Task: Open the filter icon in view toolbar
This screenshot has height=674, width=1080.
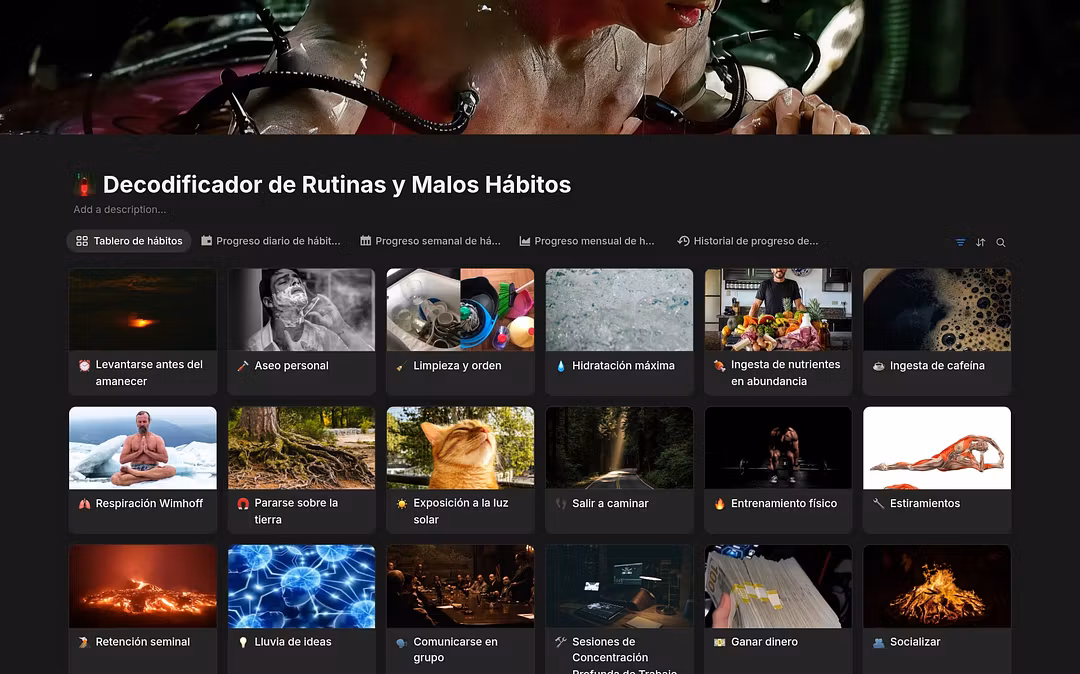Action: click(960, 242)
